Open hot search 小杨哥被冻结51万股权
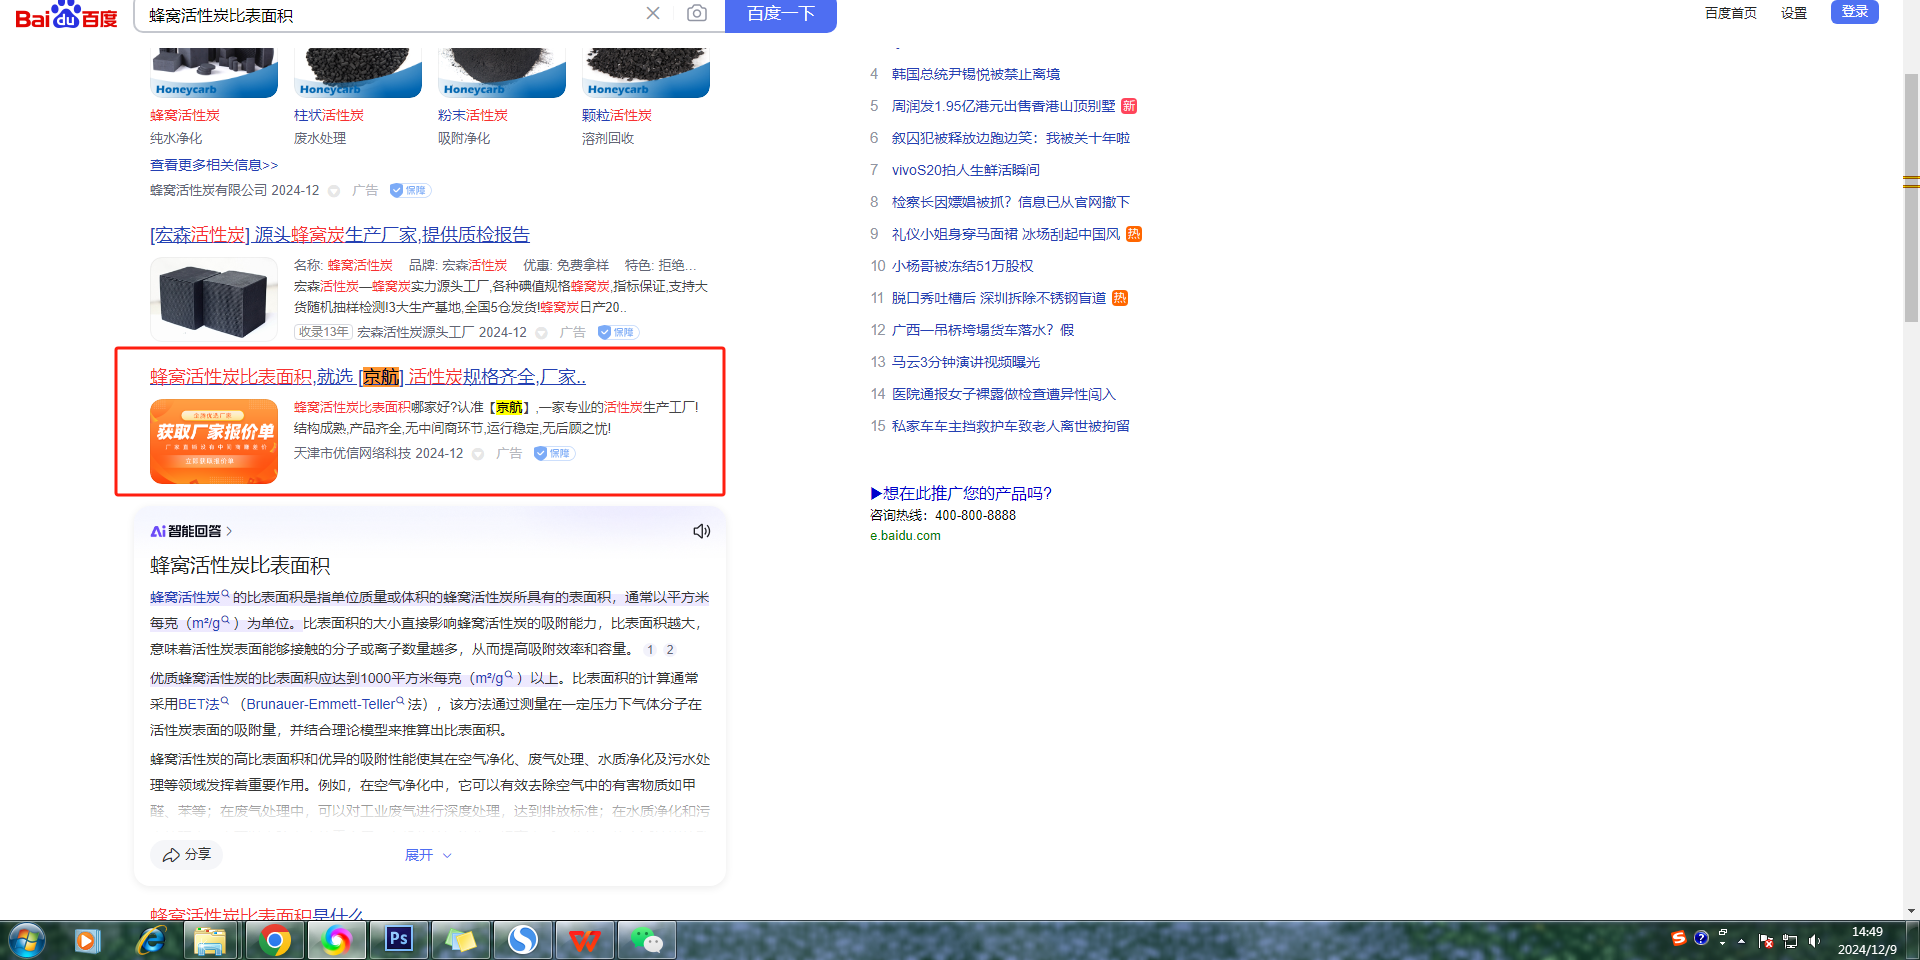1920x960 pixels. pyautogui.click(x=963, y=266)
